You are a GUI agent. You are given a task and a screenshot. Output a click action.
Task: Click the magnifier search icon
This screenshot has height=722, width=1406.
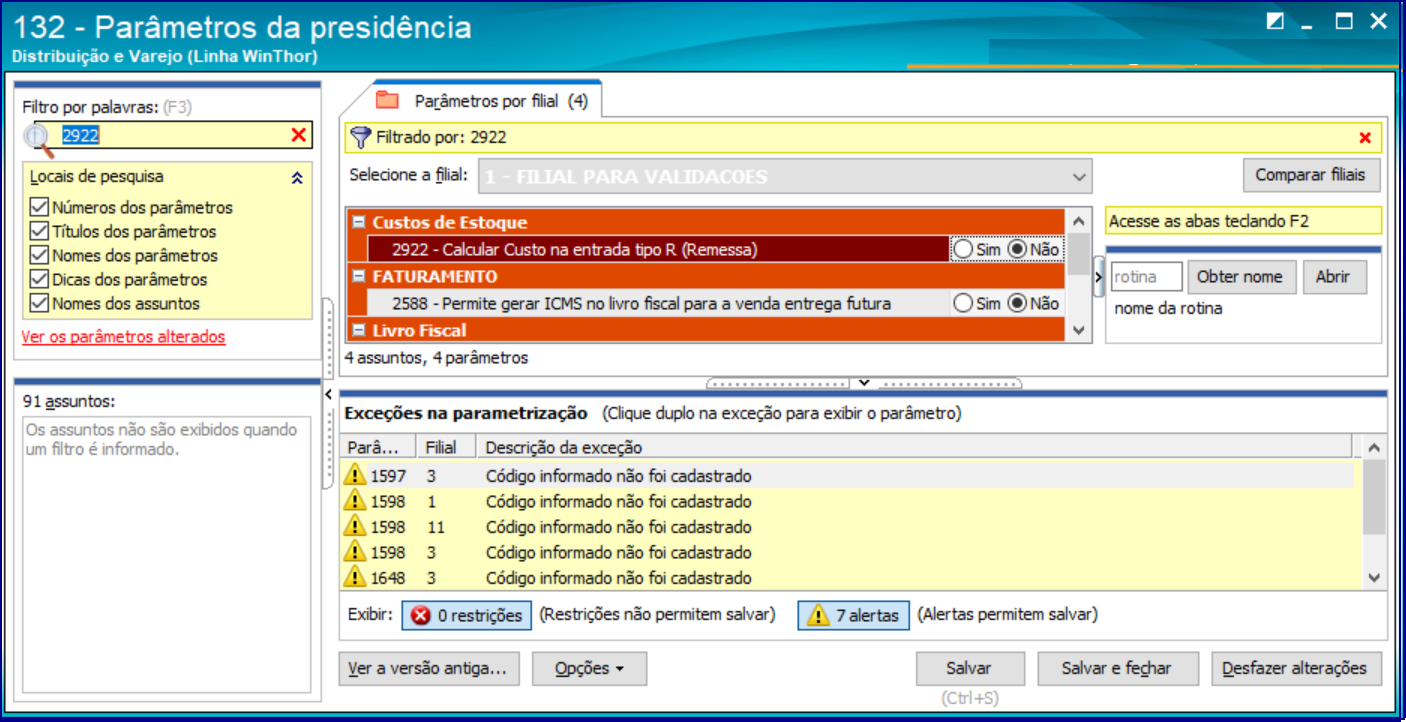(x=38, y=140)
